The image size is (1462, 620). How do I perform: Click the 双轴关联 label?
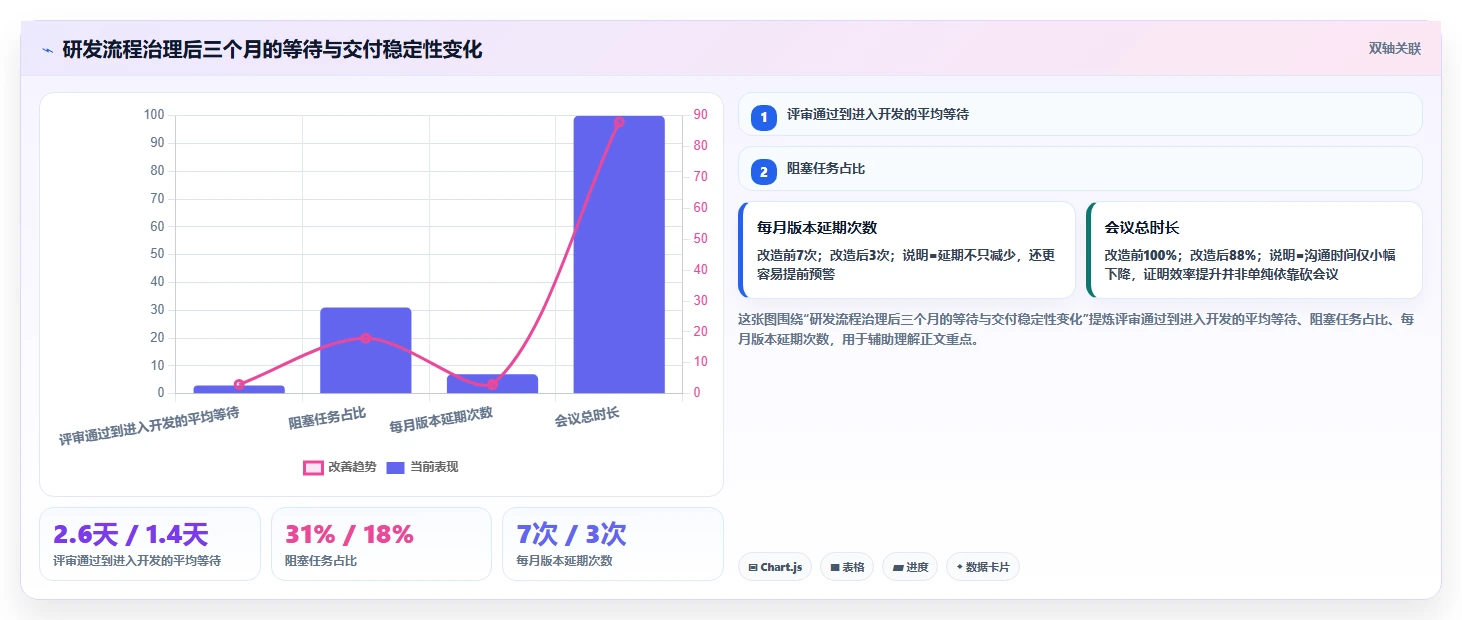tap(1394, 48)
